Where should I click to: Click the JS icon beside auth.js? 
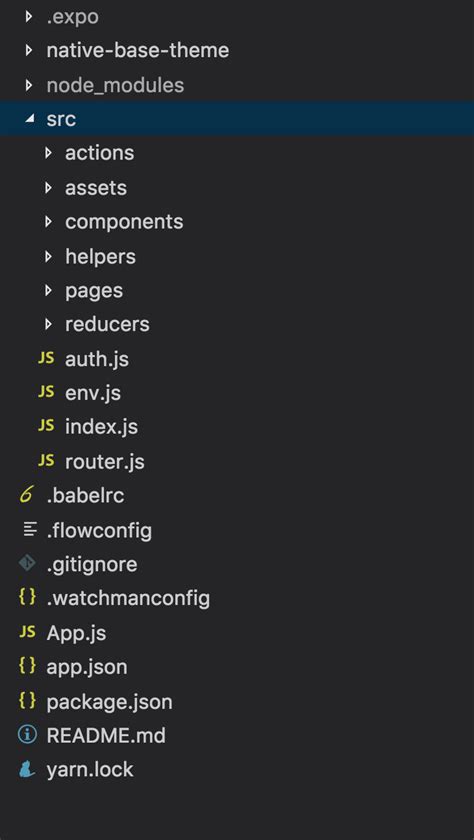(46, 358)
